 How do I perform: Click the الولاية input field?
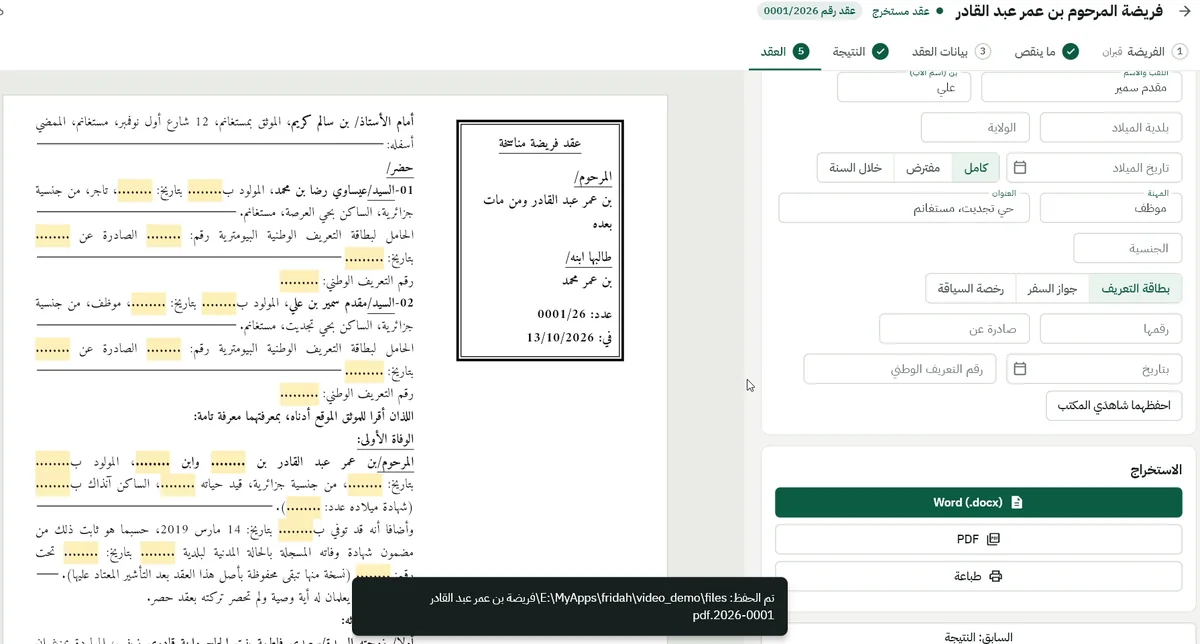(976, 128)
